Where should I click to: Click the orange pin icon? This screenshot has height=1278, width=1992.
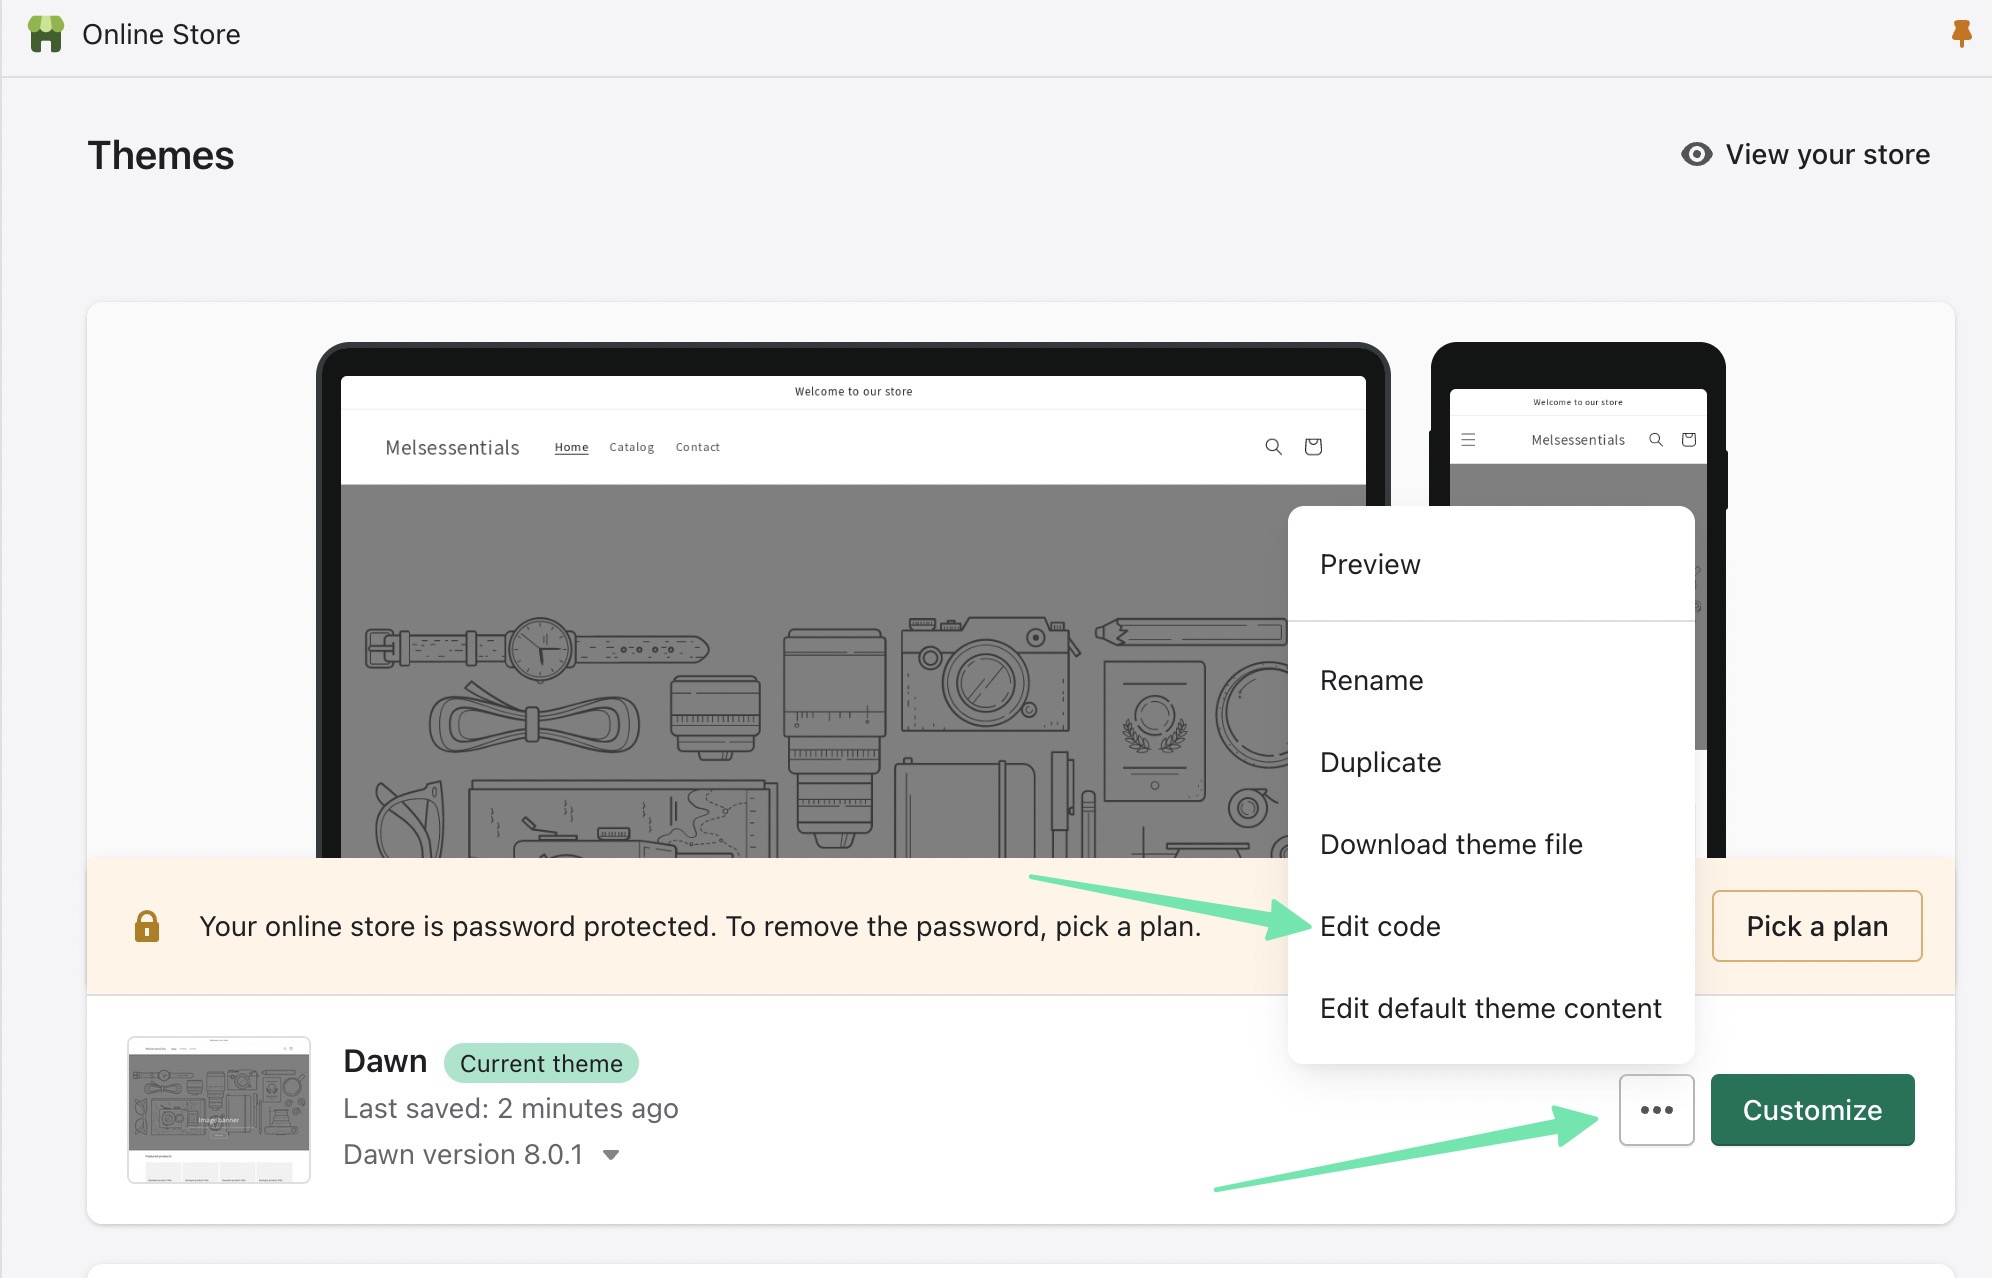pos(1961,33)
